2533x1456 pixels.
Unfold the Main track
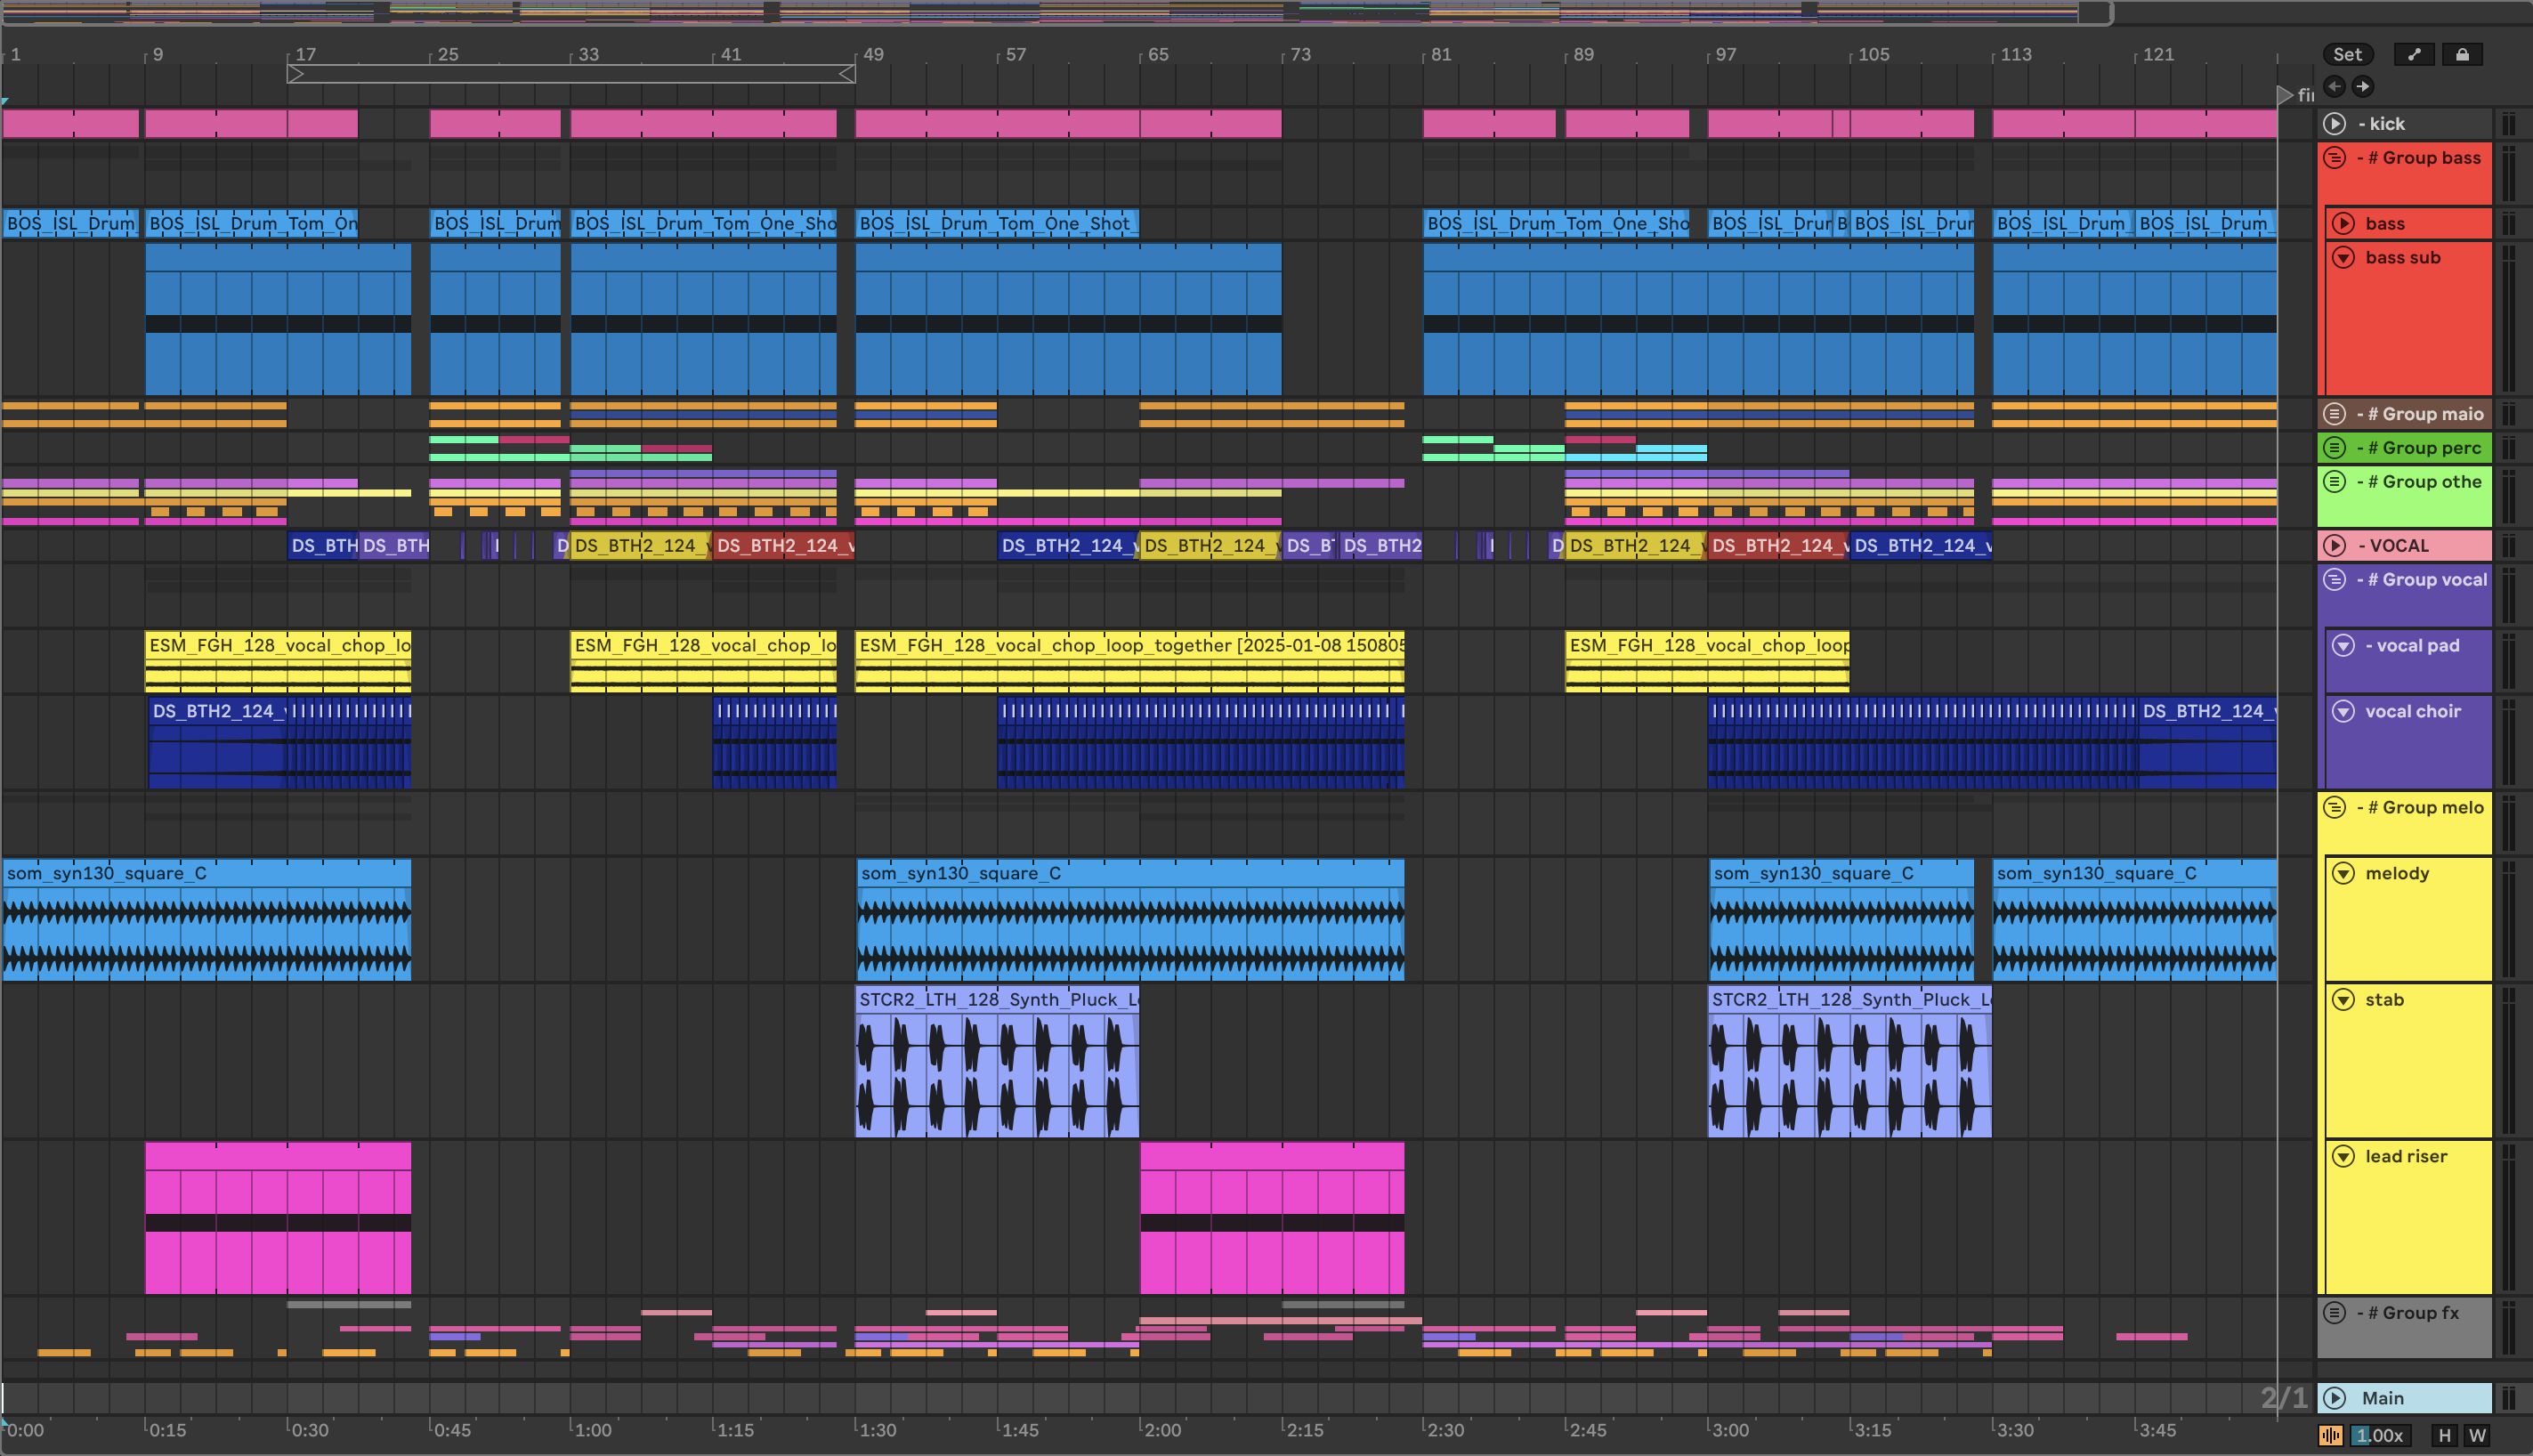[2335, 1398]
